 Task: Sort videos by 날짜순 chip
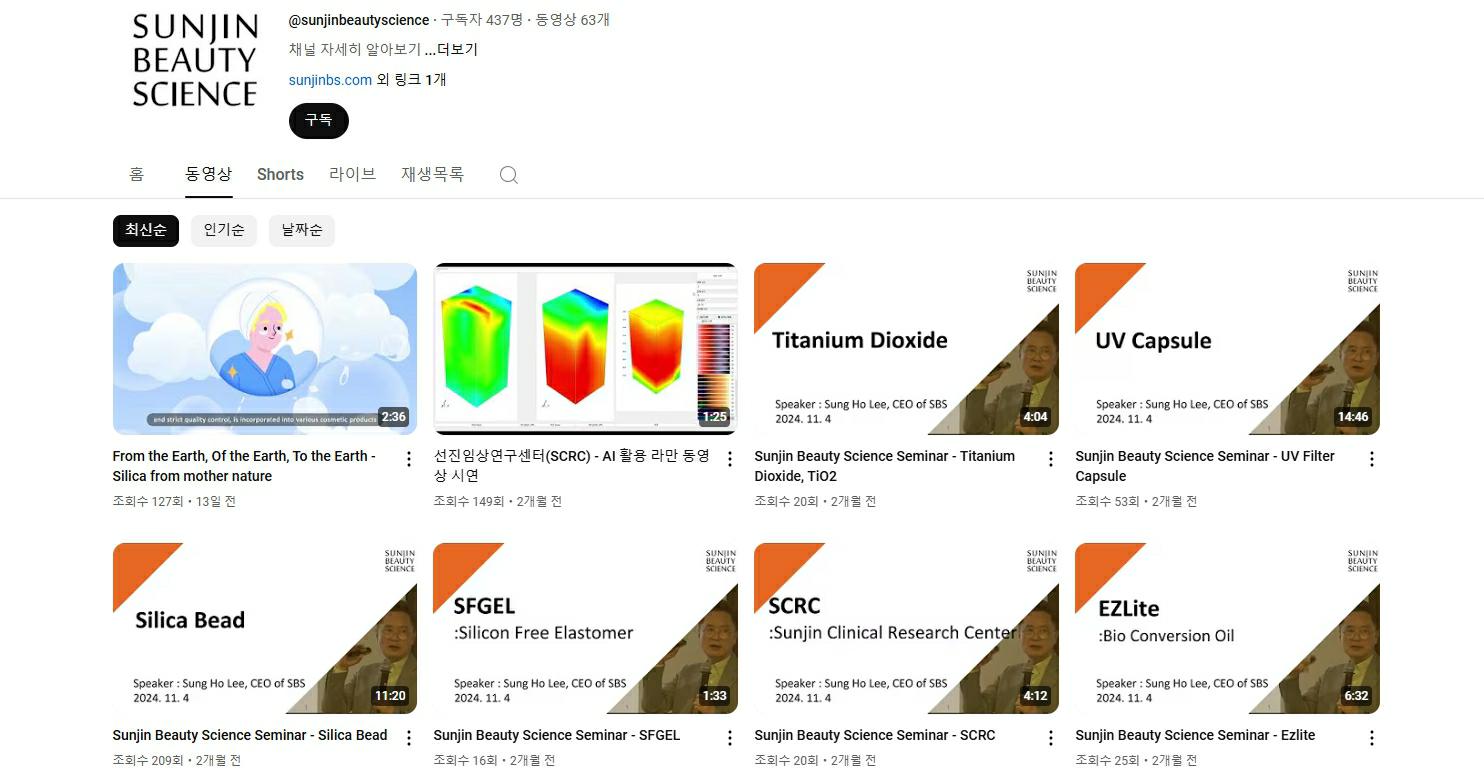302,231
